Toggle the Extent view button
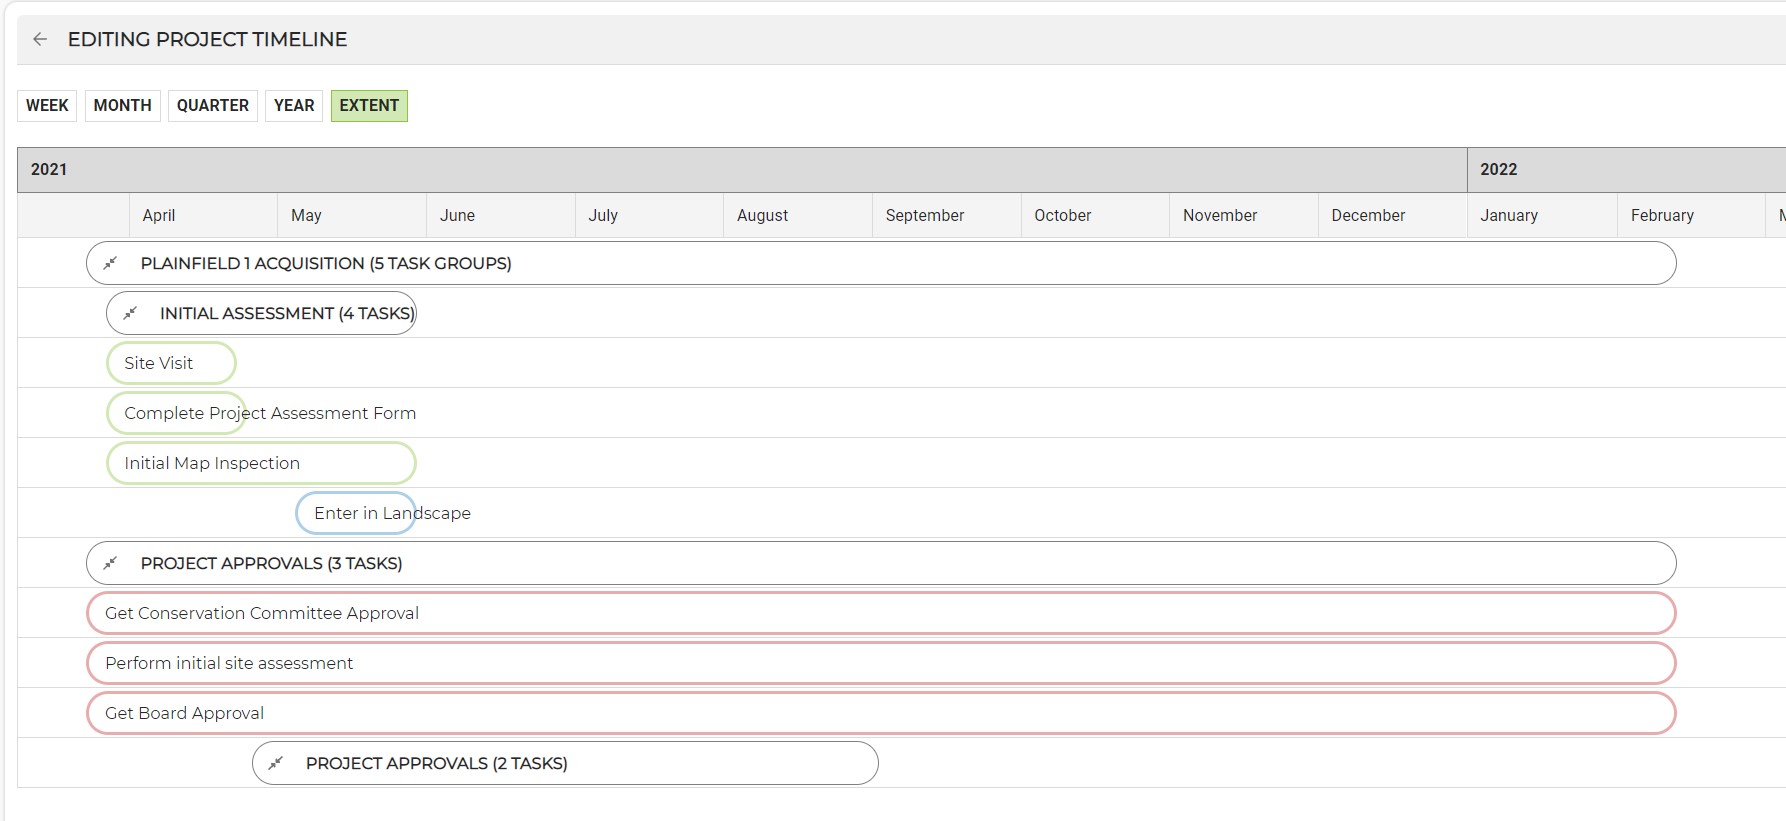 point(369,106)
